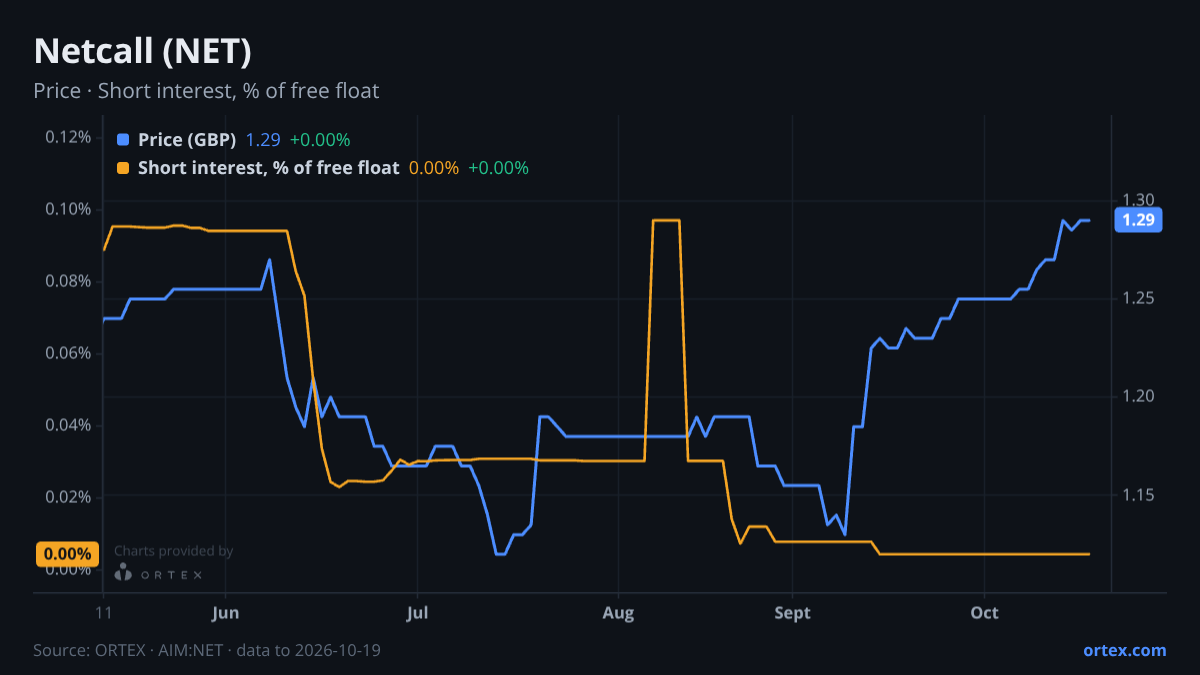Click the orange 0.00% value in legend

click(x=434, y=168)
